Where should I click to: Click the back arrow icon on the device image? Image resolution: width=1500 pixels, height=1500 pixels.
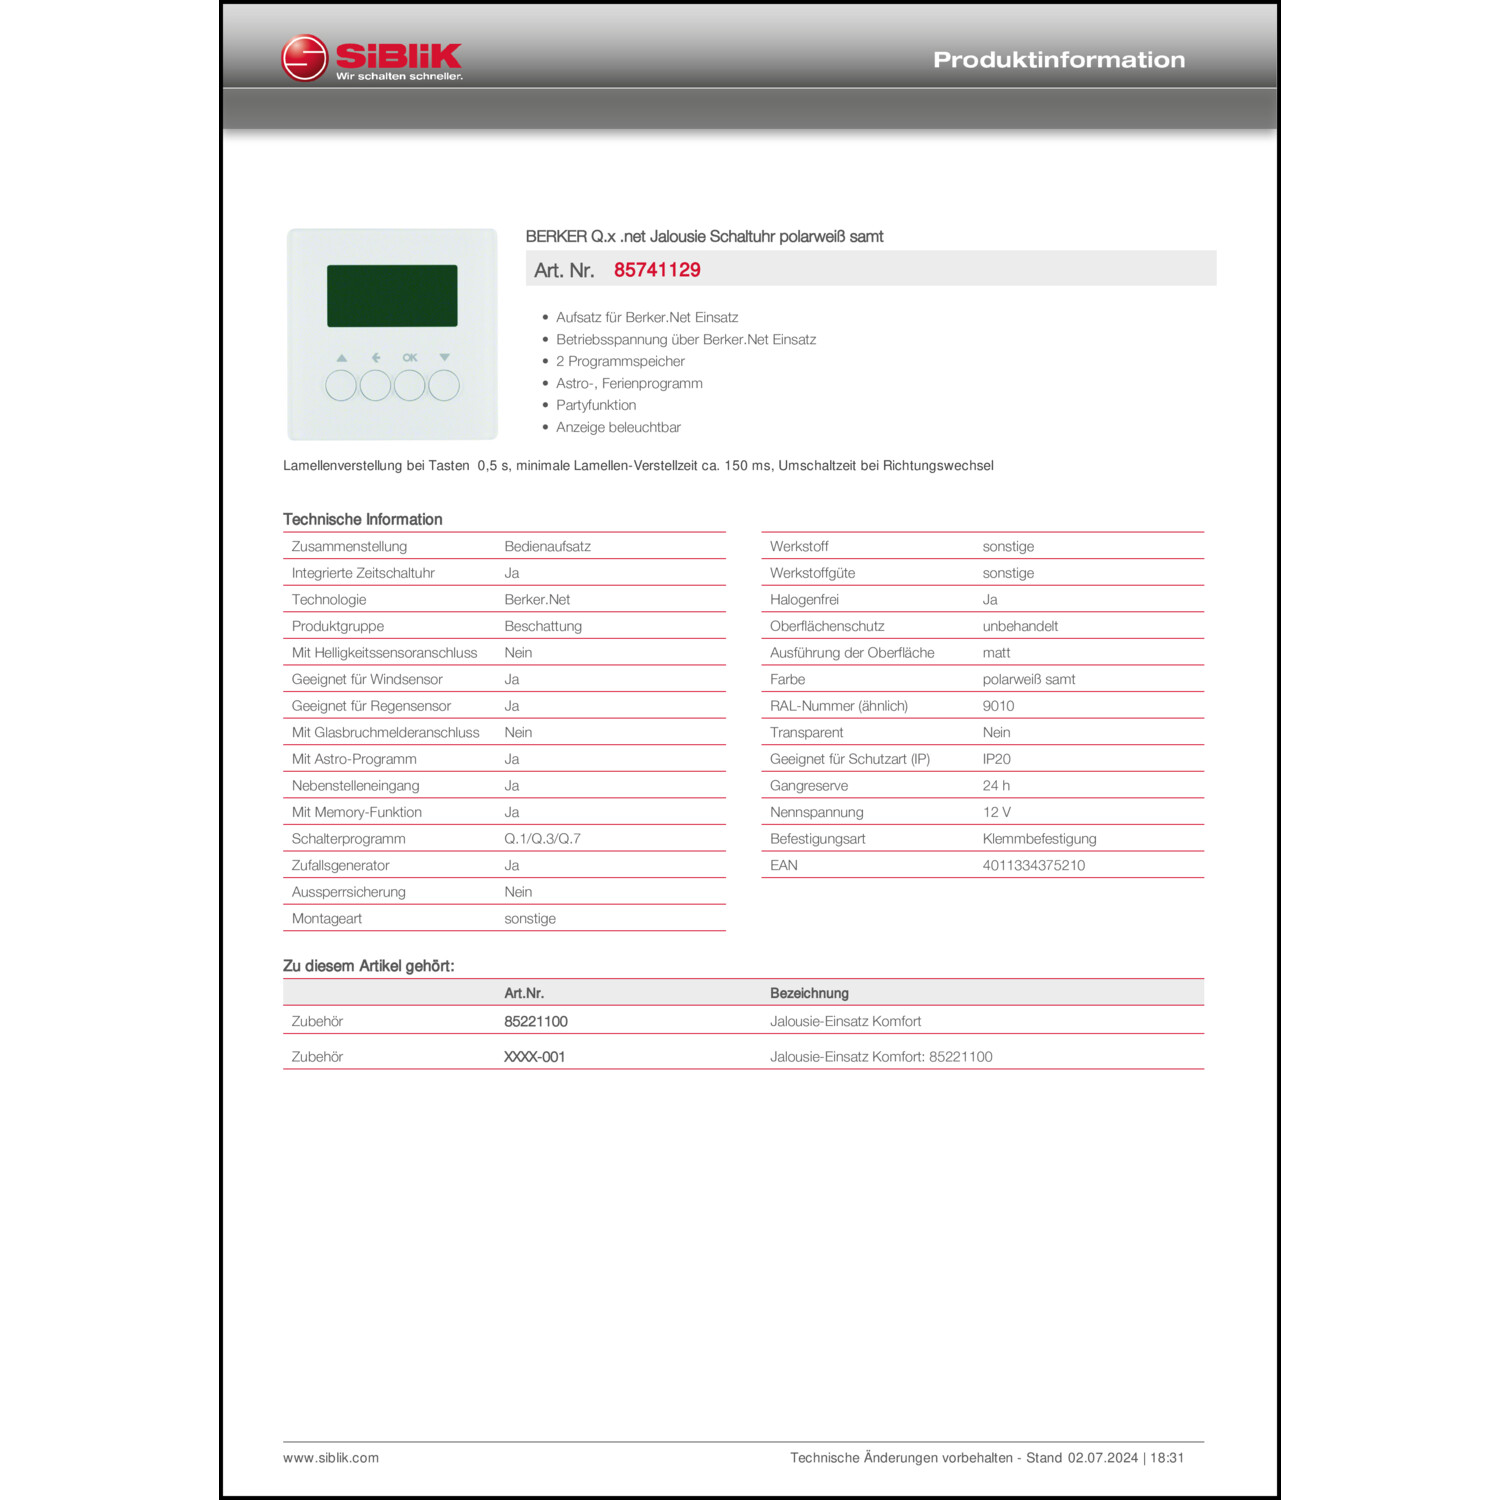pyautogui.click(x=376, y=357)
